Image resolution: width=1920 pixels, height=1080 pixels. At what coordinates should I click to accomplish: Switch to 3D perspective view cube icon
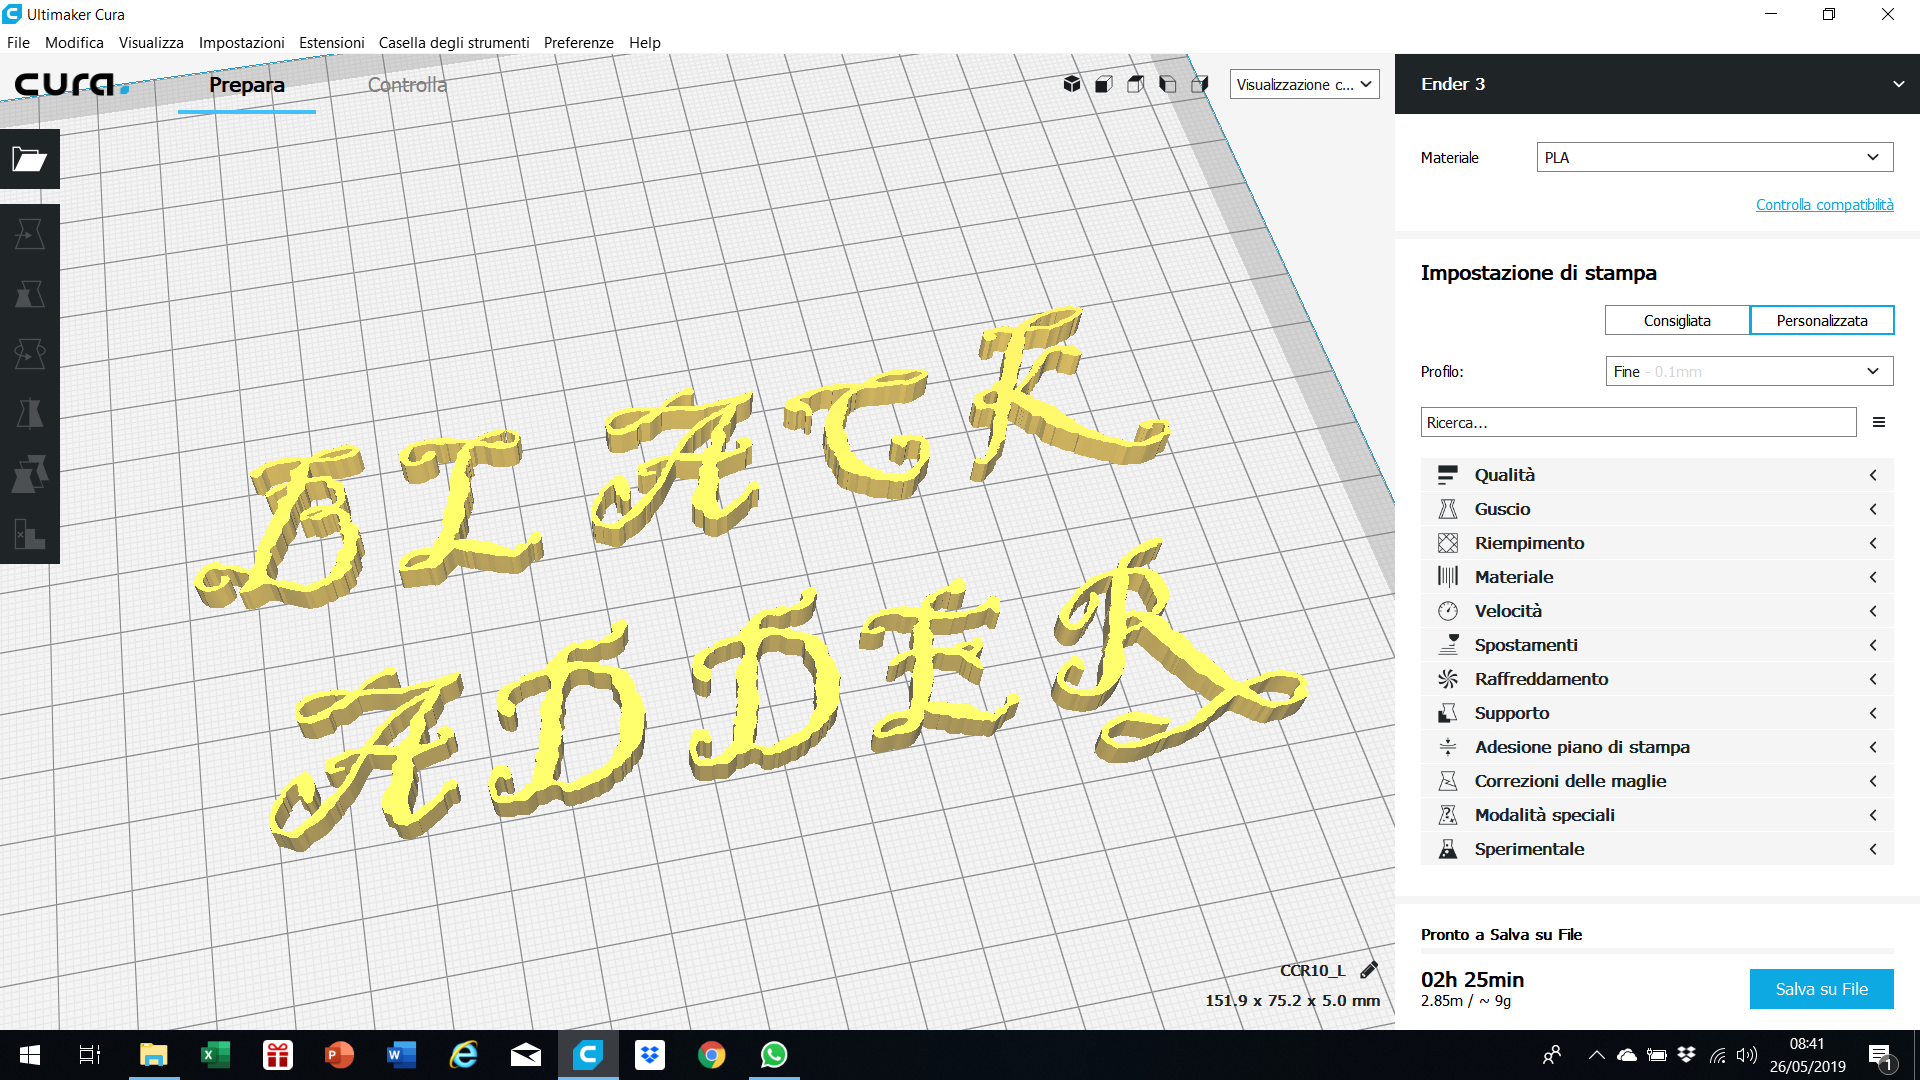click(1072, 84)
